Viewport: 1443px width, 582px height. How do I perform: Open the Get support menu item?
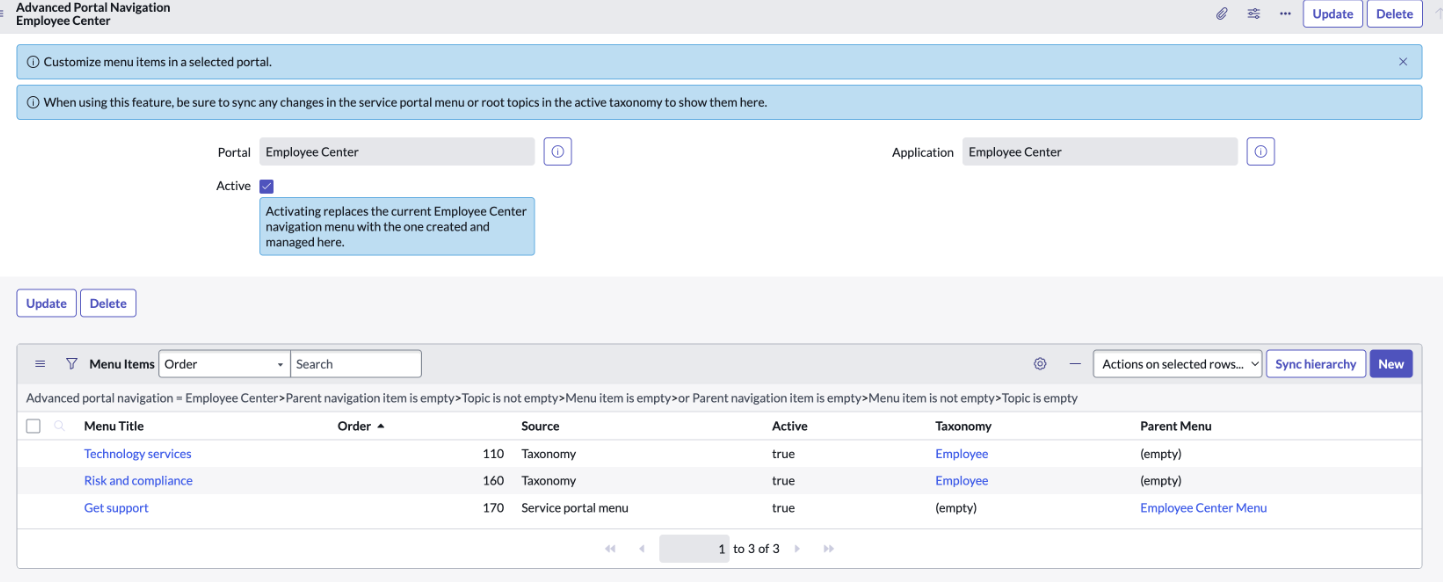pyautogui.click(x=116, y=508)
